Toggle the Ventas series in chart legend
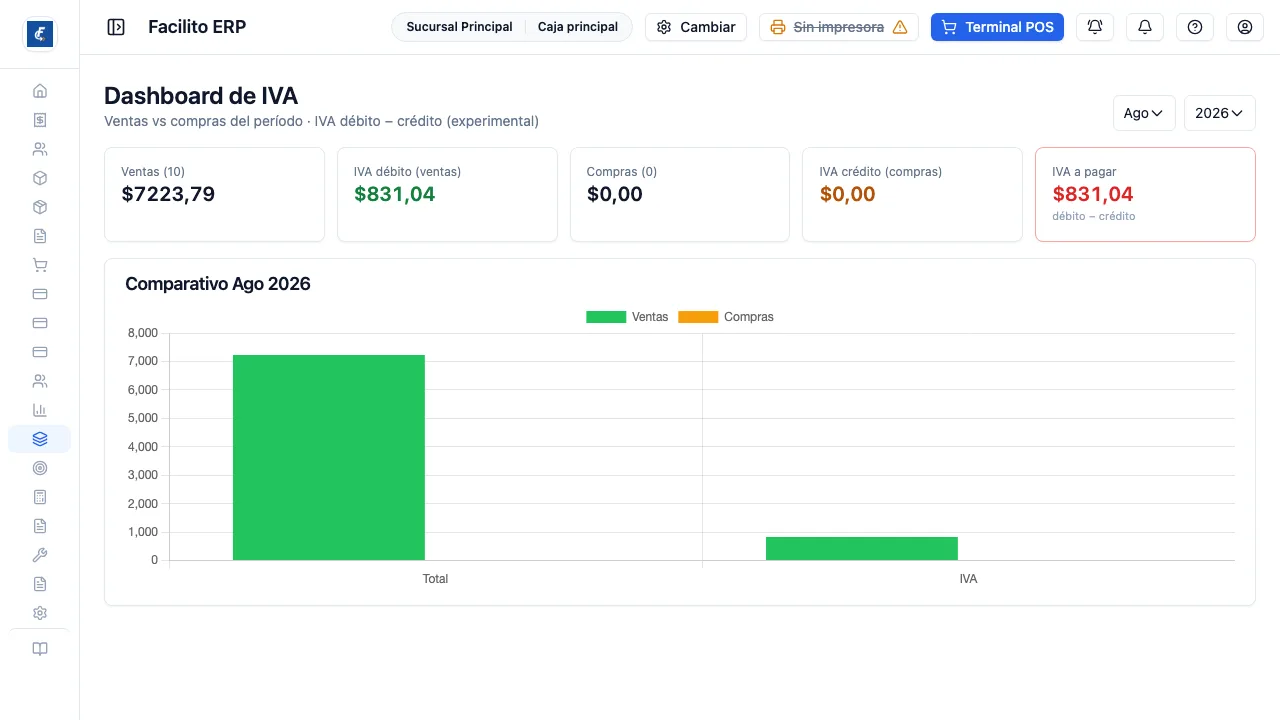1280x720 pixels. (627, 317)
